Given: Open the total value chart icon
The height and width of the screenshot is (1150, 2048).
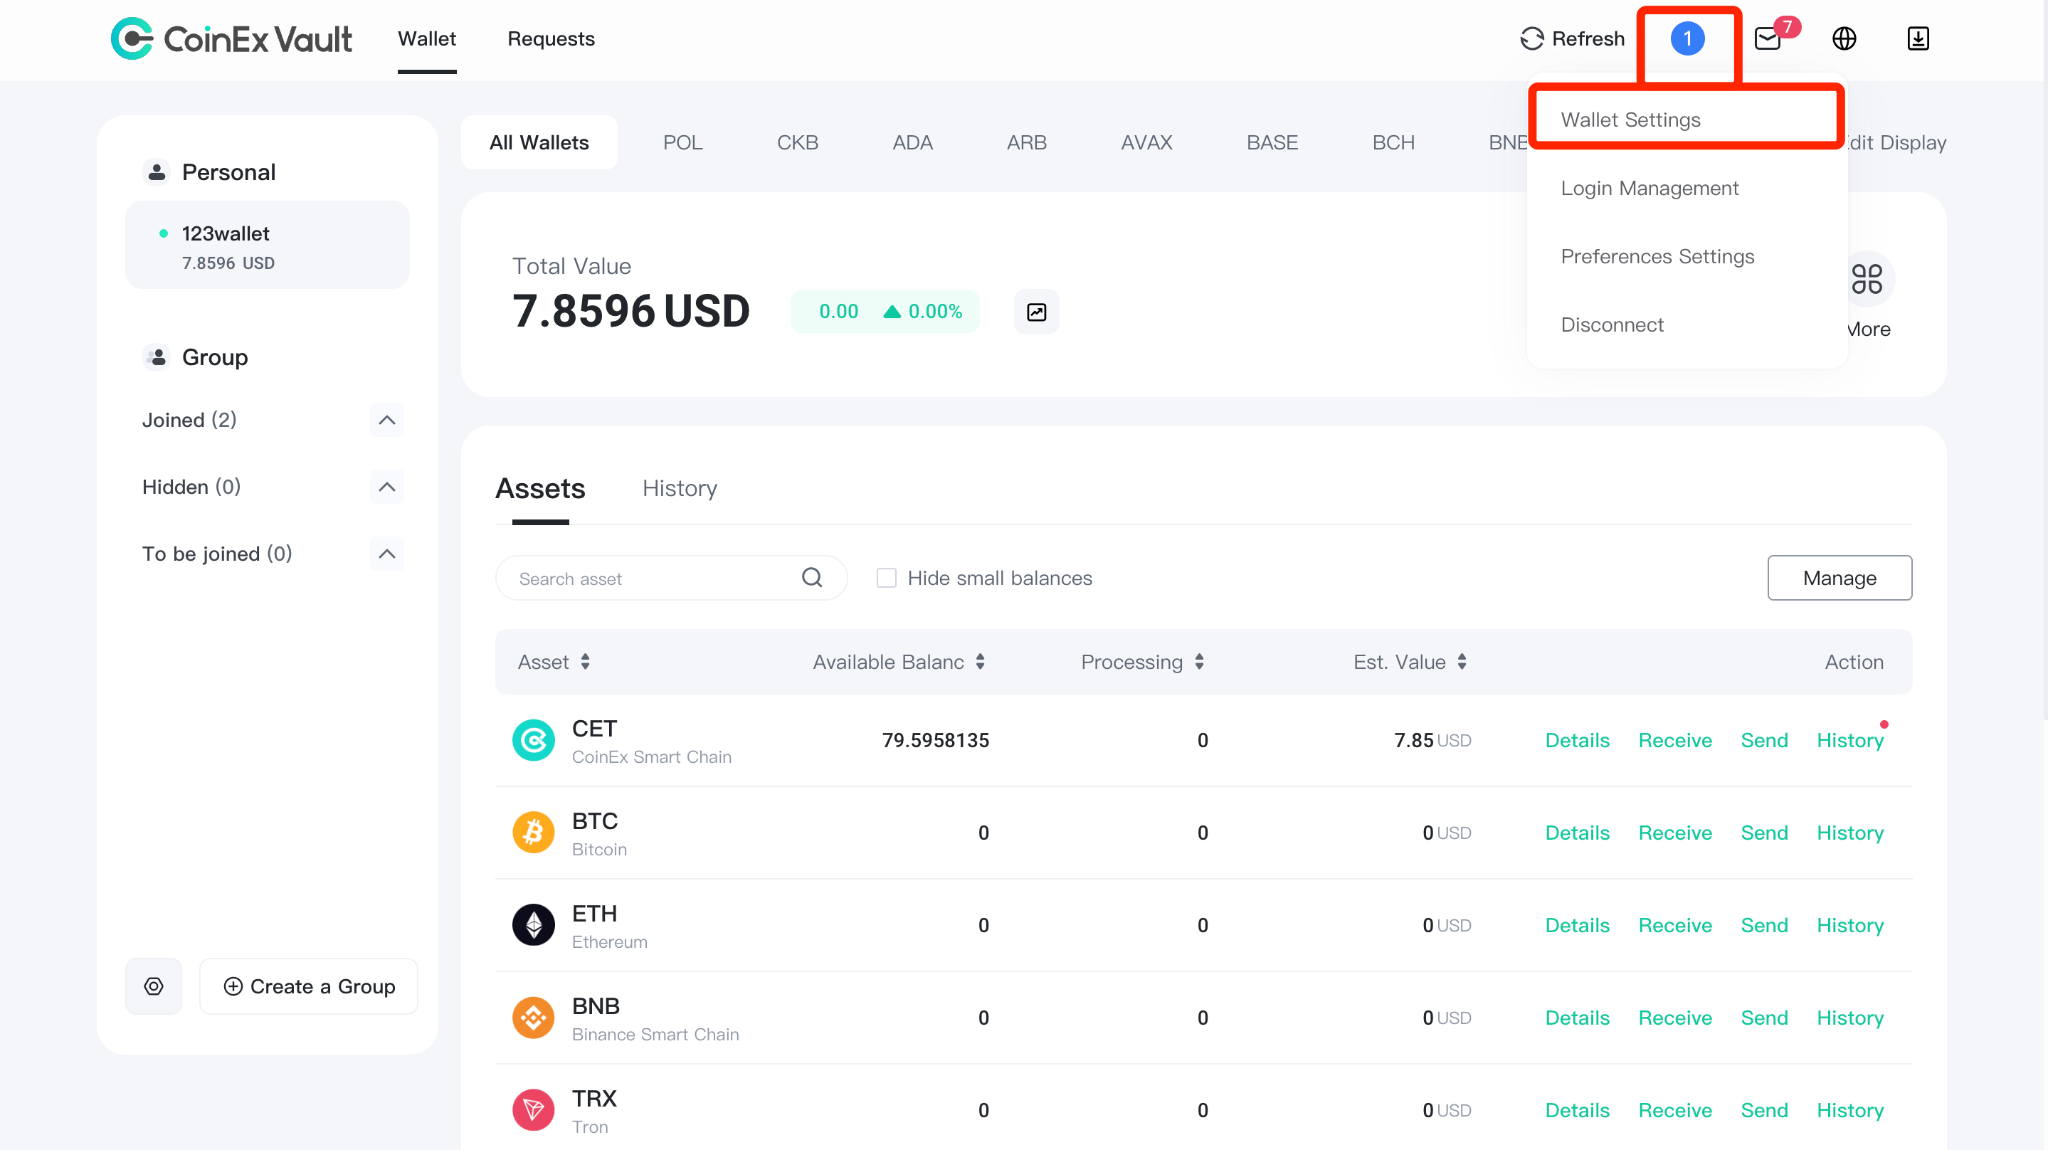Looking at the screenshot, I should [1037, 312].
